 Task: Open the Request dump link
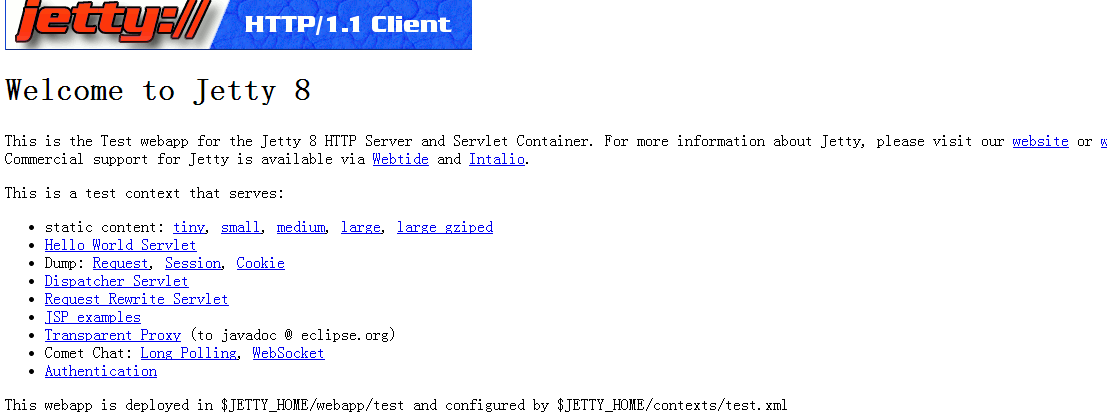[x=121, y=264]
